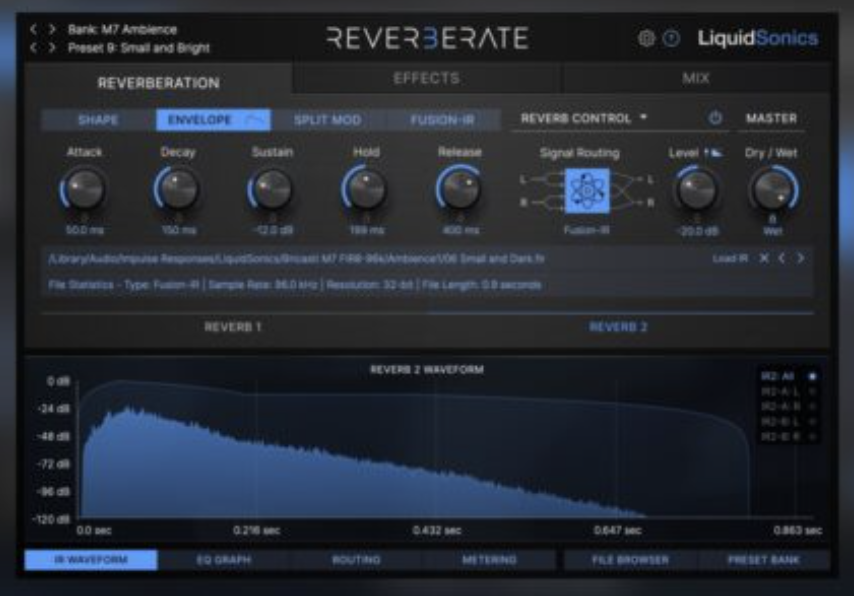
Task: Select the Reverb 2 tab
Action: (618, 327)
